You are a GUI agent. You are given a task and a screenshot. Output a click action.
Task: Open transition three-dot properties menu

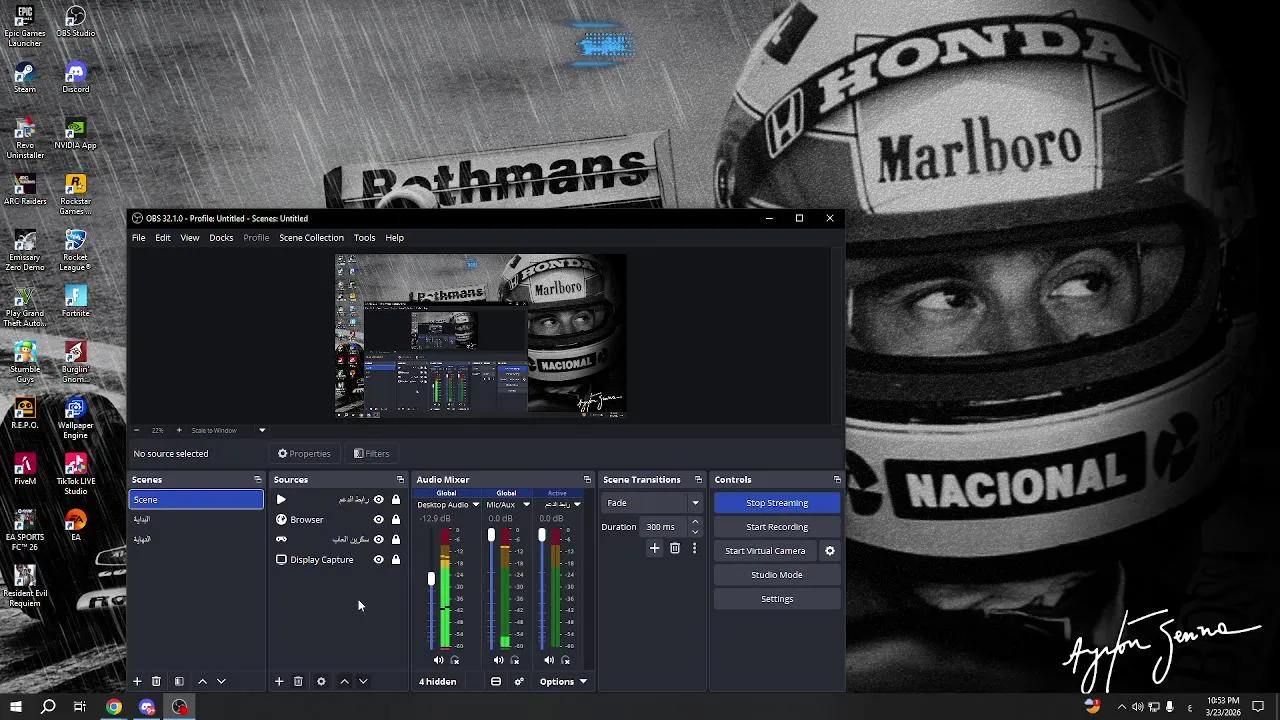(x=694, y=548)
